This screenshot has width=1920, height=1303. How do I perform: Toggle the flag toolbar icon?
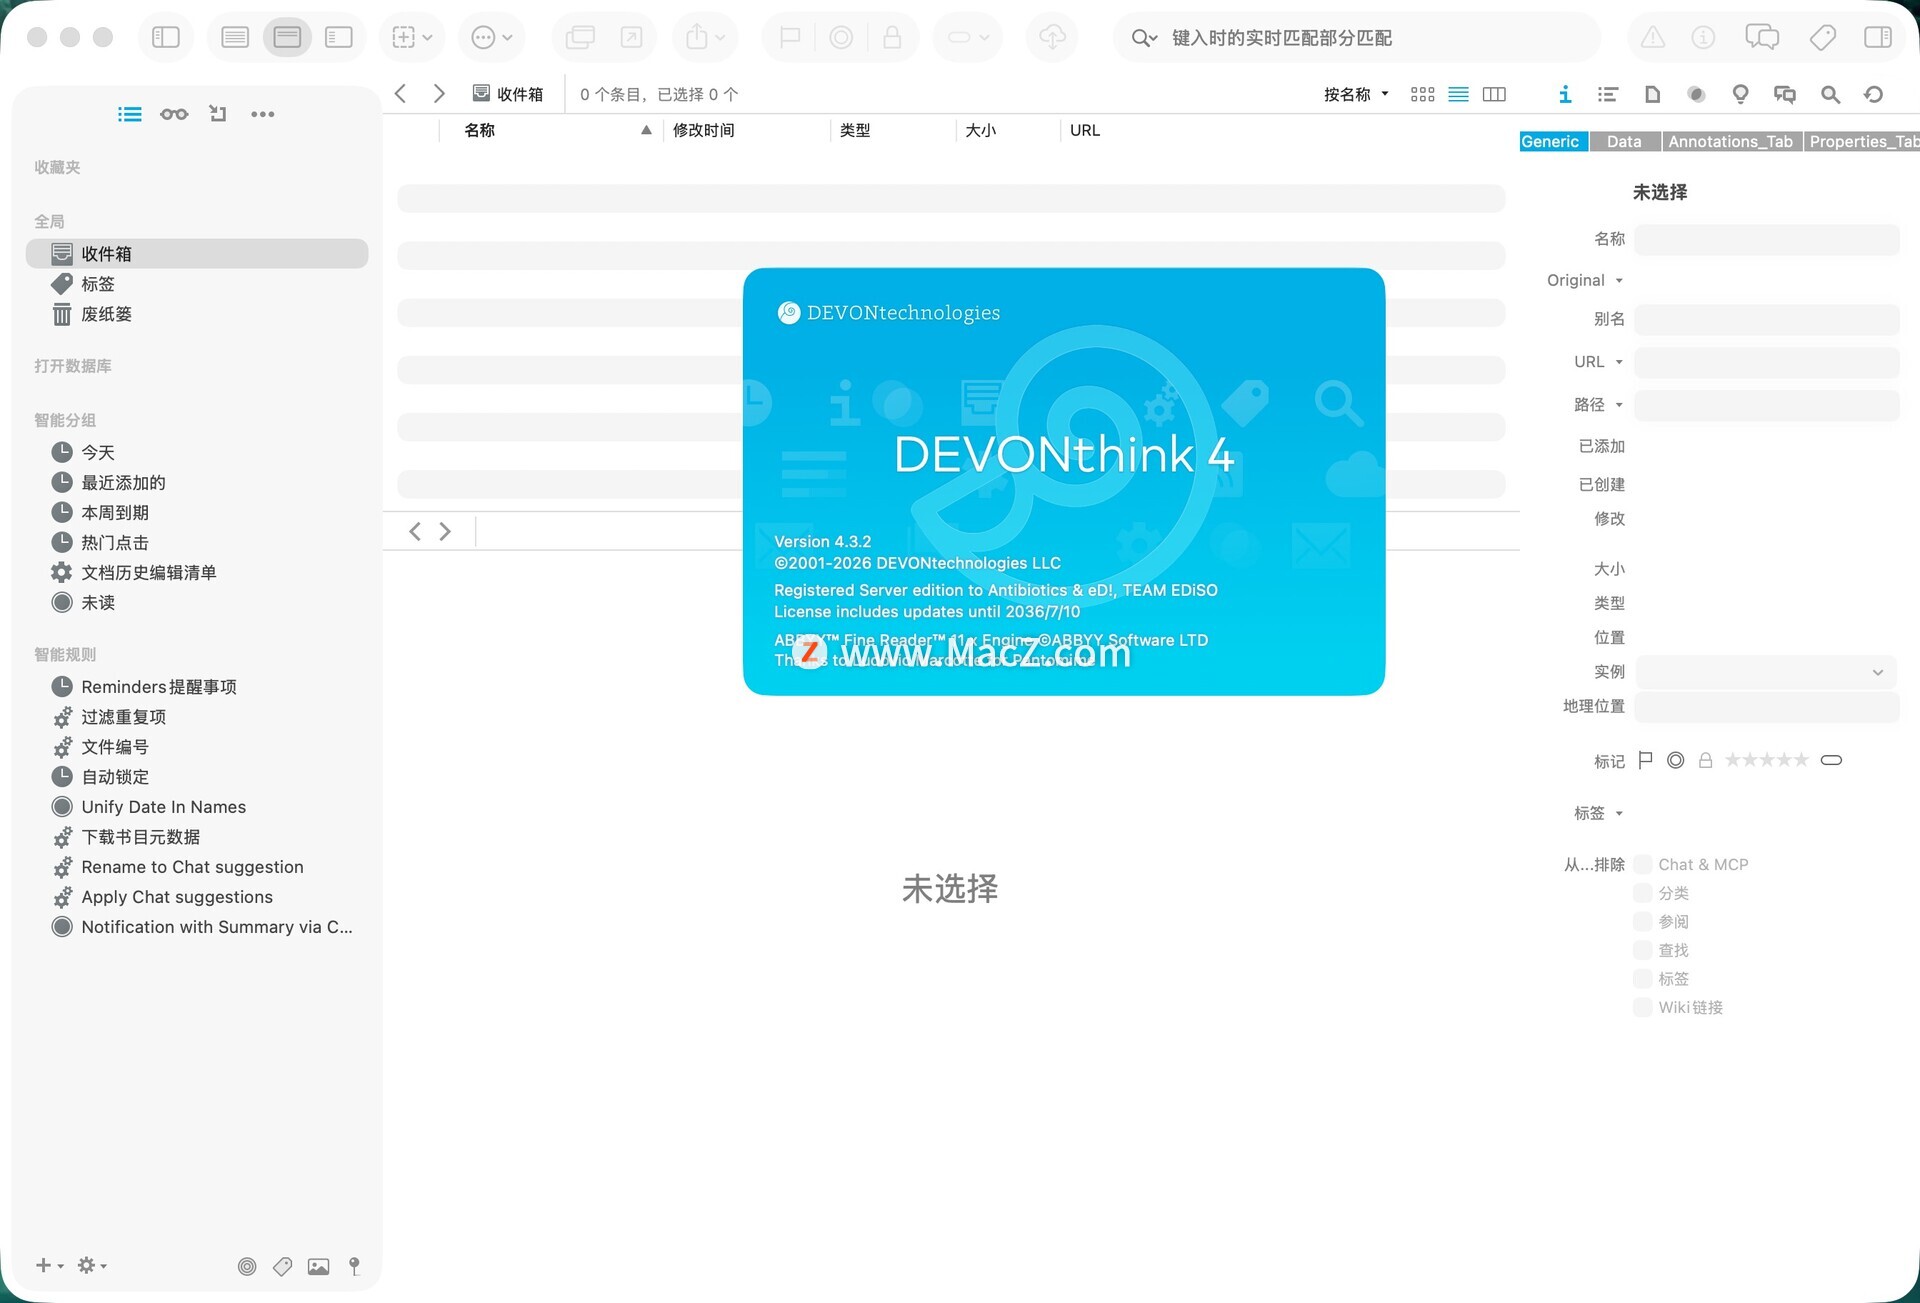click(x=790, y=38)
